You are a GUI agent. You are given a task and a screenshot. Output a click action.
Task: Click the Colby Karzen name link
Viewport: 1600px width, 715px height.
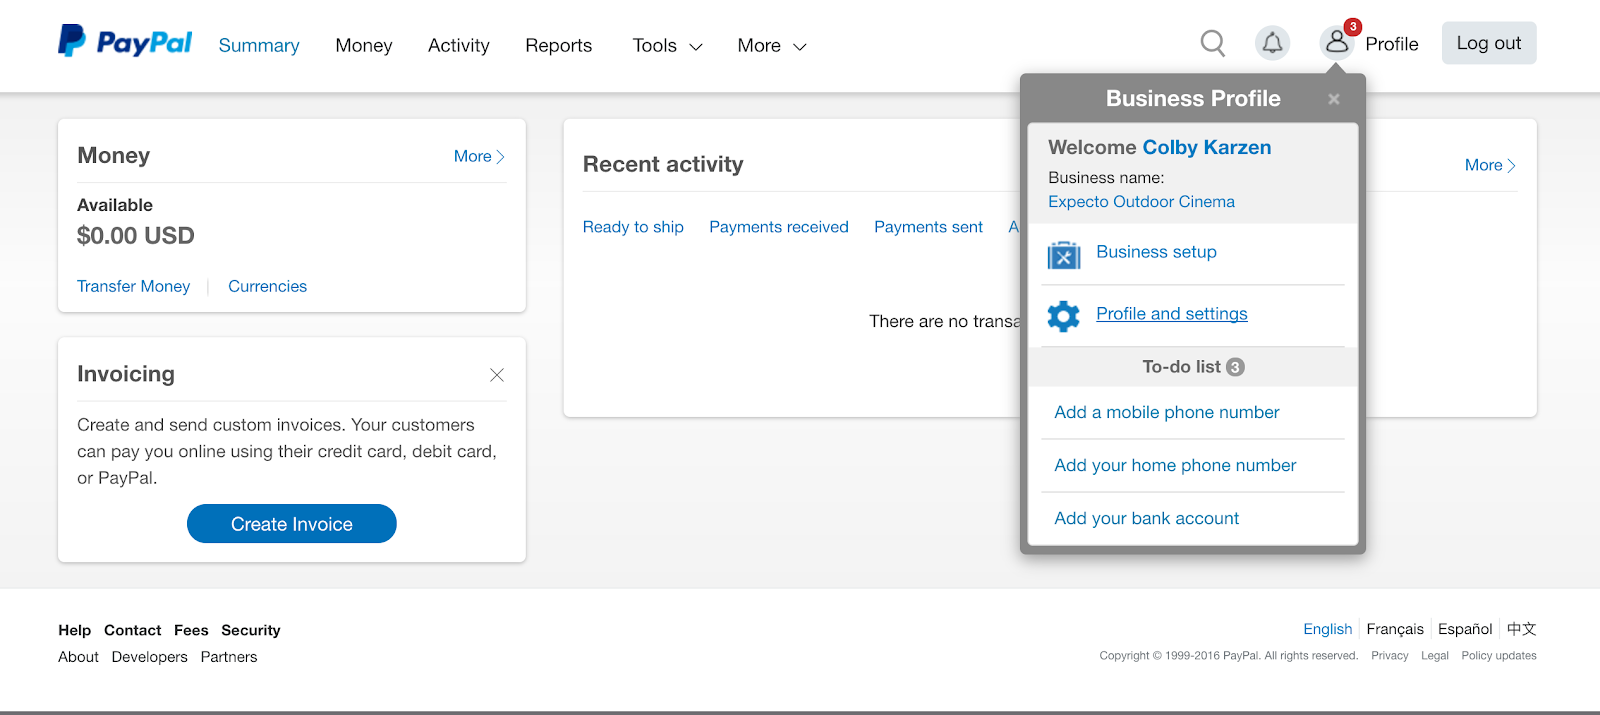pos(1207,147)
